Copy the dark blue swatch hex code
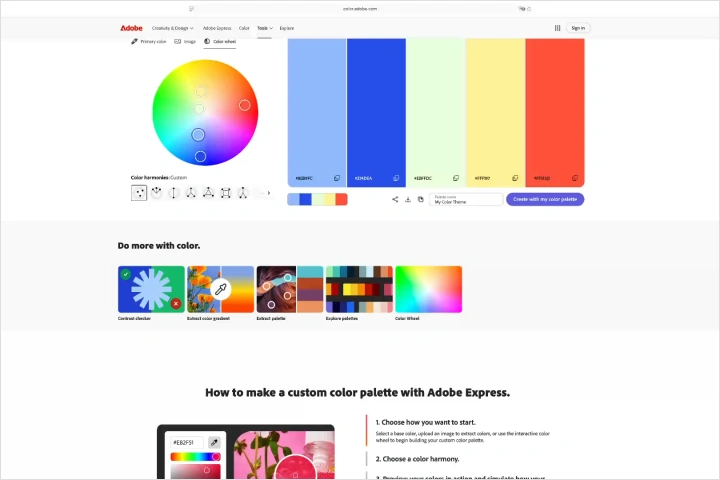This screenshot has height=480, width=720. click(396, 178)
